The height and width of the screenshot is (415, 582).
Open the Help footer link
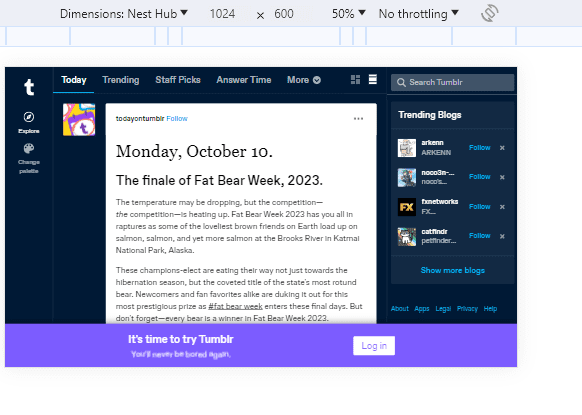(490, 308)
